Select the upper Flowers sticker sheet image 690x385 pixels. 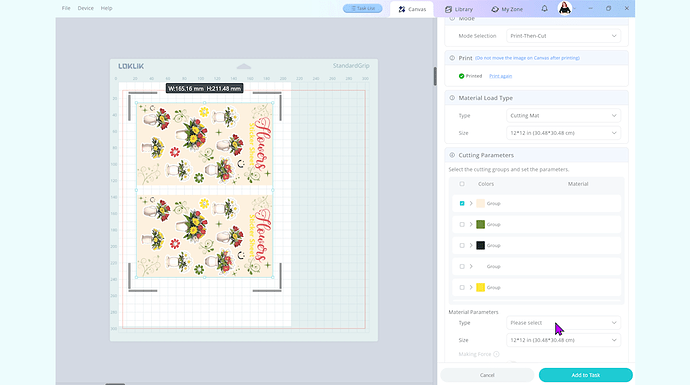pos(205,144)
